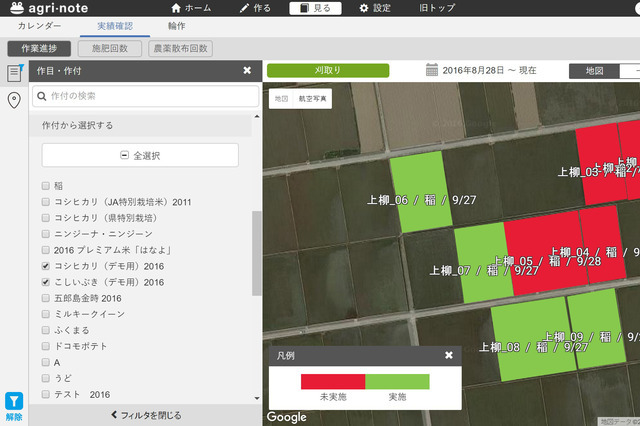
Task: Close the 凡例 legend panel
Action: coord(449,355)
